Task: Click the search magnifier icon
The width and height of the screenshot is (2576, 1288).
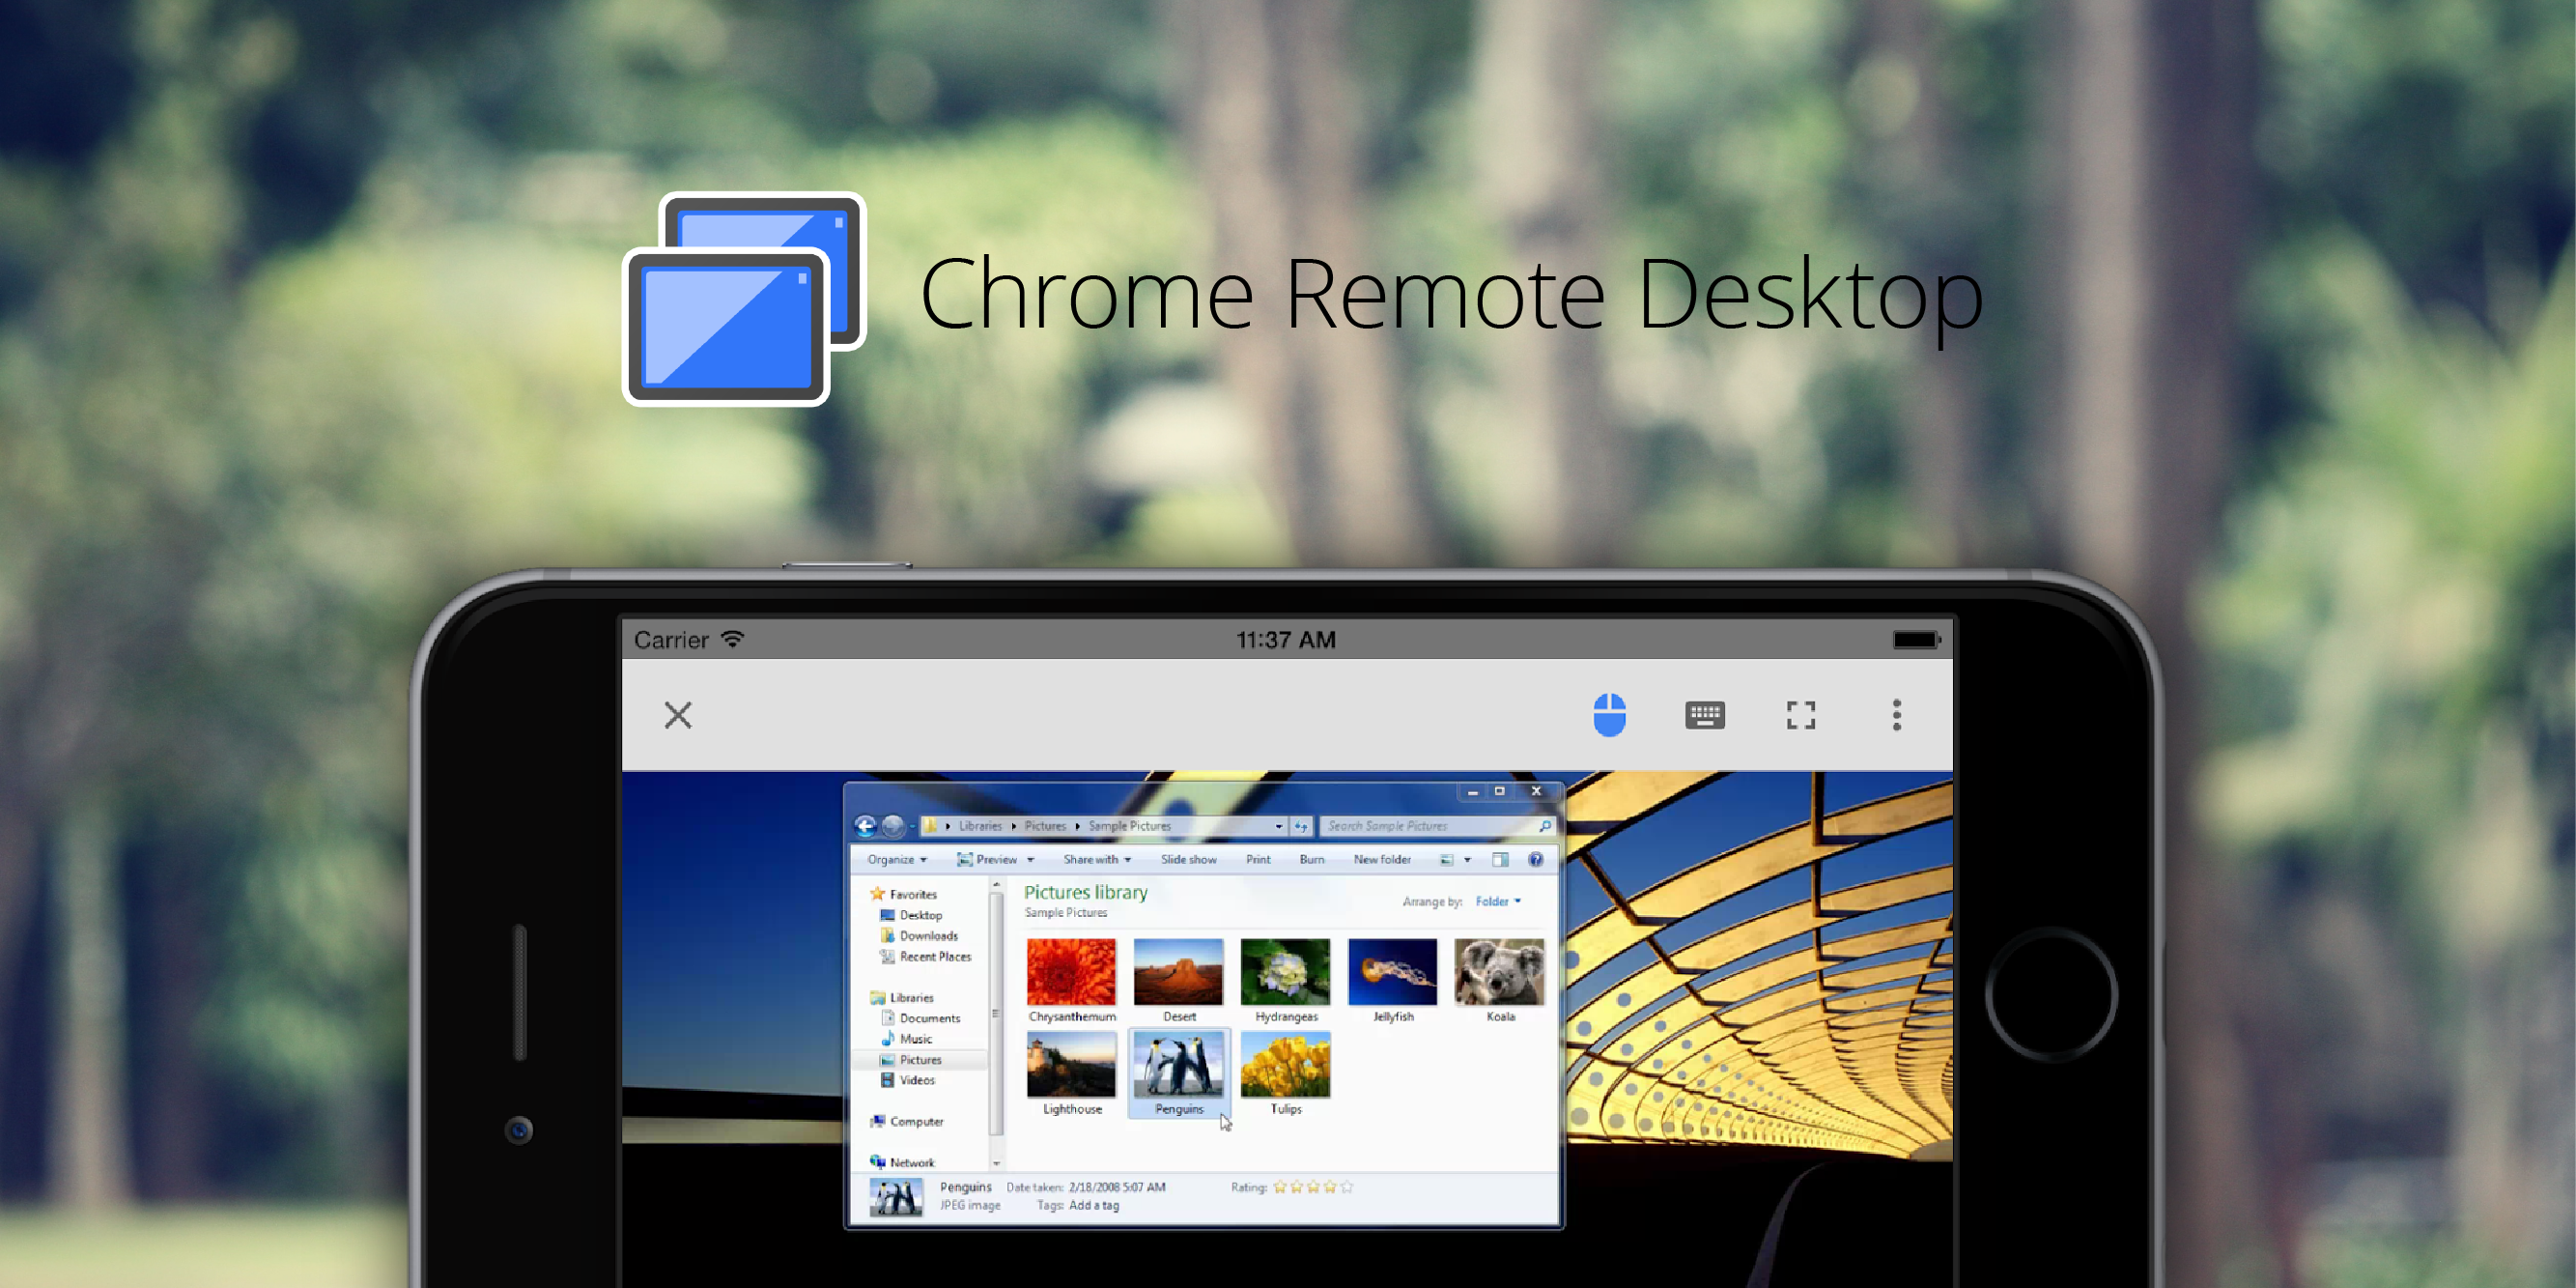Action: tap(1545, 826)
